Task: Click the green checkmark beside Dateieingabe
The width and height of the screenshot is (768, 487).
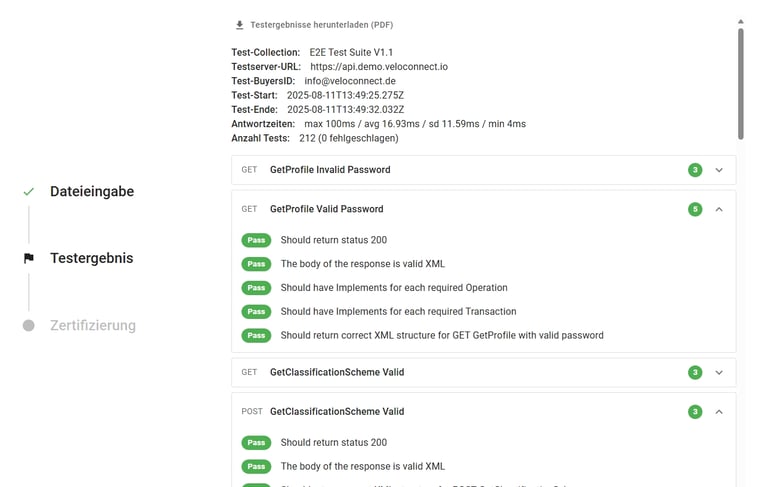Action: (29, 192)
